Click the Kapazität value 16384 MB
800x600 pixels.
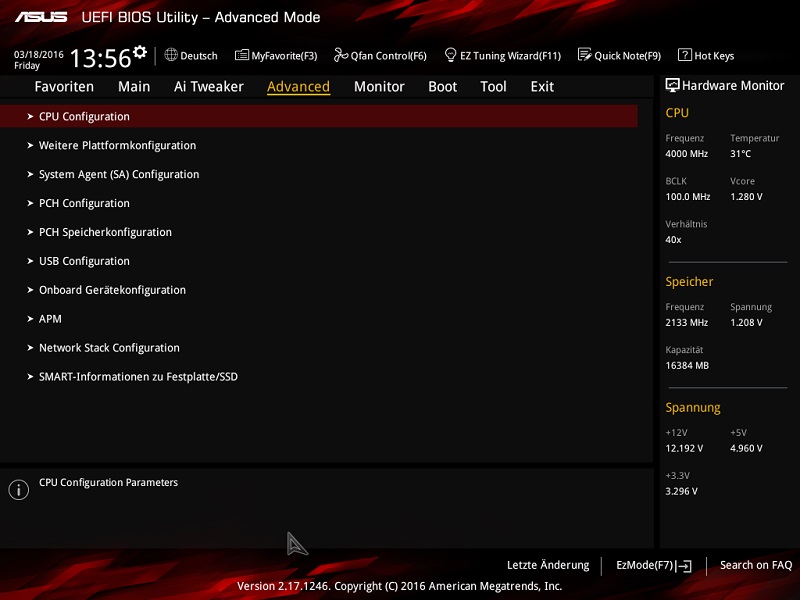point(687,365)
